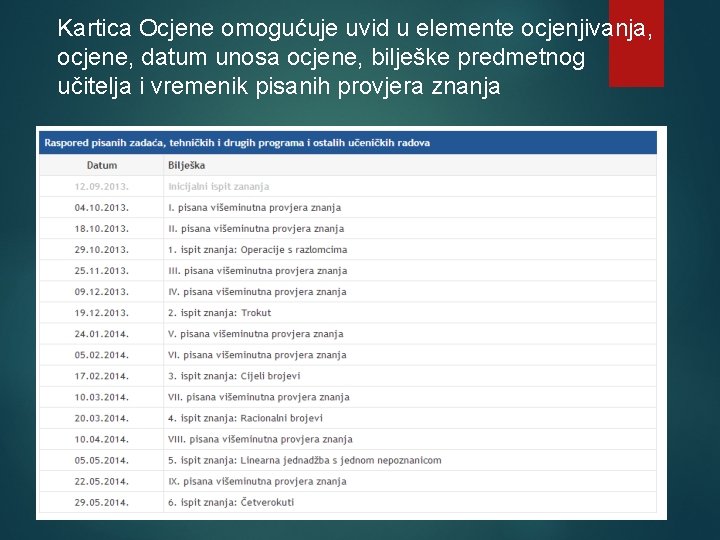The height and width of the screenshot is (540, 720).
Task: Click '3. ispit znanja: Cijeli brojevi'
Action: (234, 377)
